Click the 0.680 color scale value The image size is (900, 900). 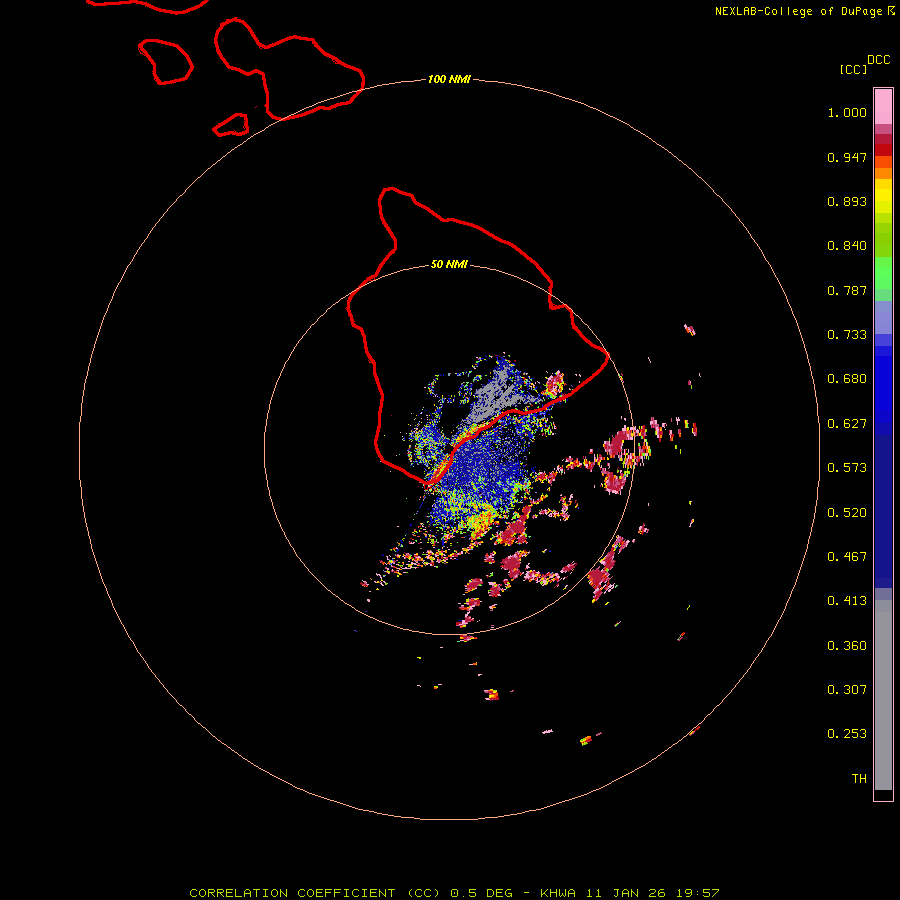847,379
